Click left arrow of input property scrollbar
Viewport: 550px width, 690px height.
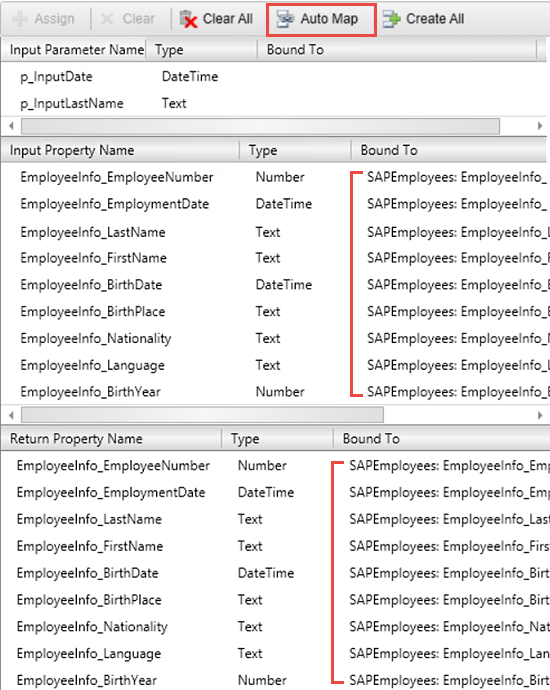coord(11,415)
